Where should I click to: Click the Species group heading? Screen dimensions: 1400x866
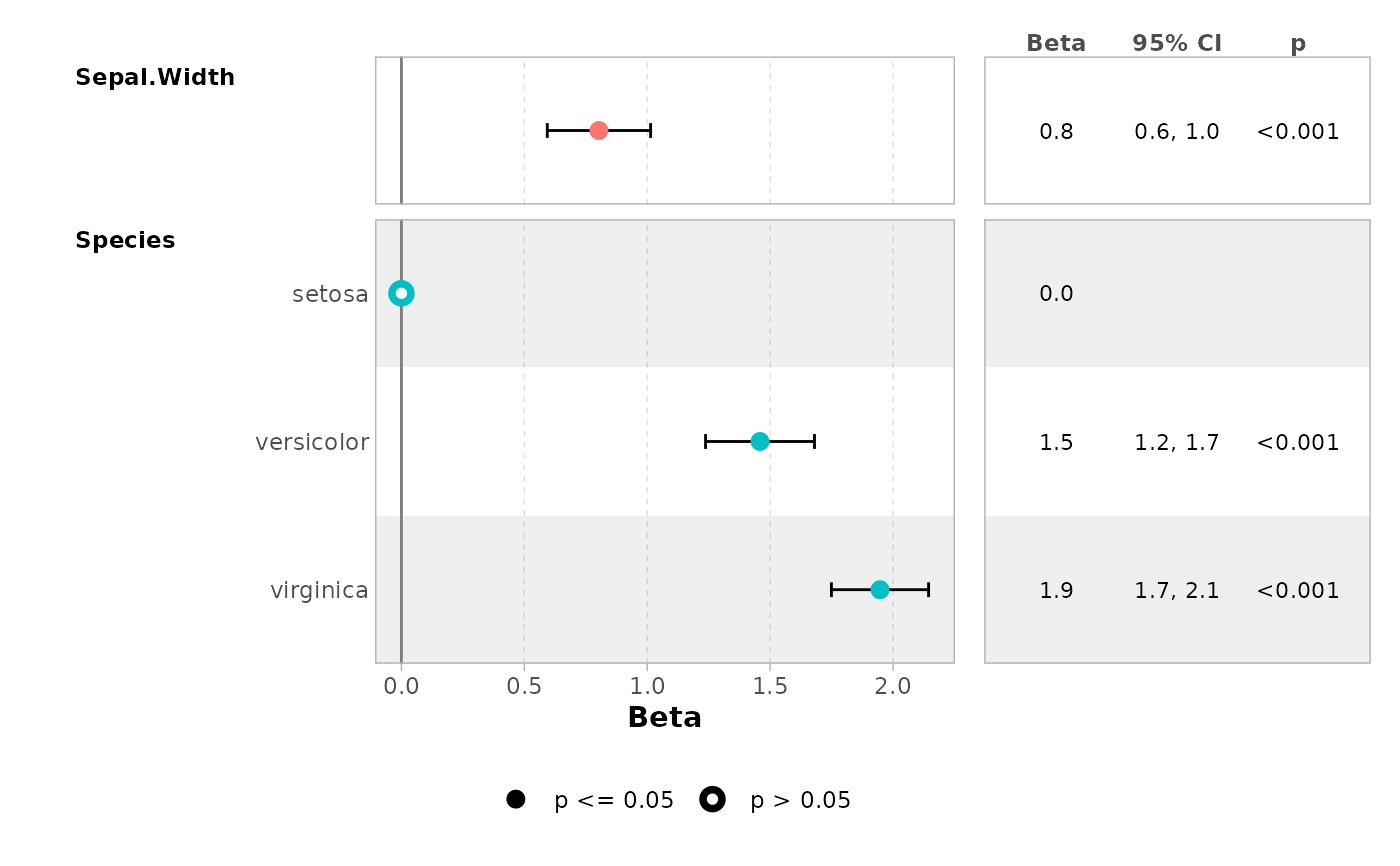(x=125, y=240)
